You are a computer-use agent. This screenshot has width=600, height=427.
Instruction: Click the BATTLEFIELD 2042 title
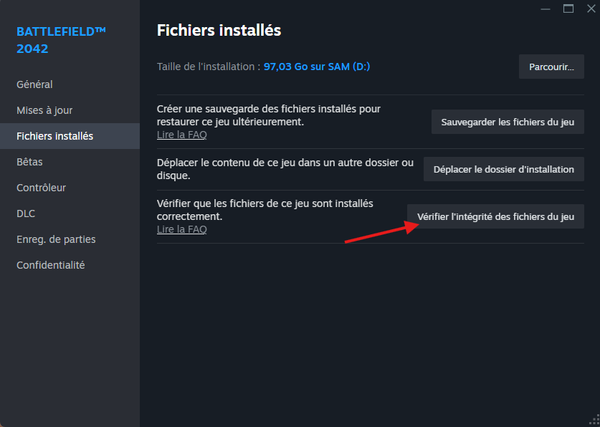coord(61,40)
